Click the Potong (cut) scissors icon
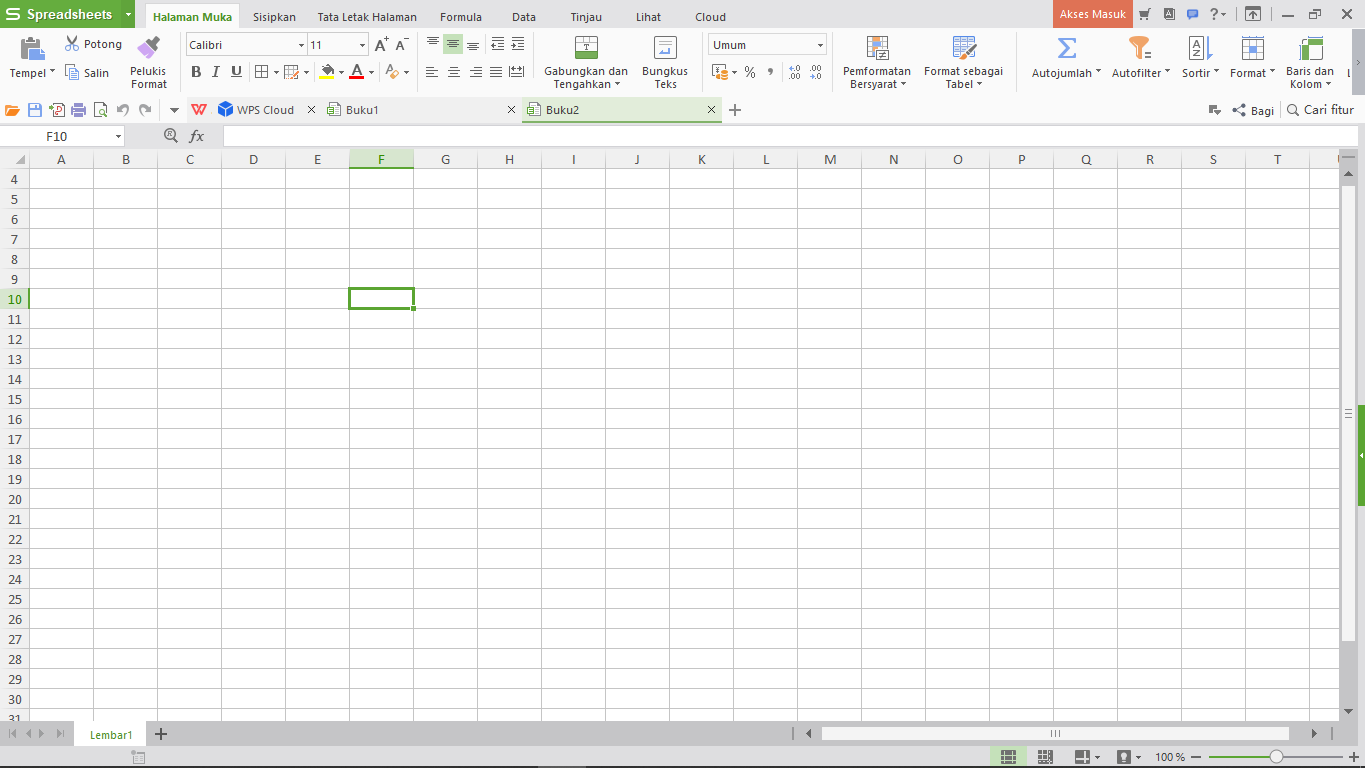The image size is (1365, 768). click(x=72, y=44)
